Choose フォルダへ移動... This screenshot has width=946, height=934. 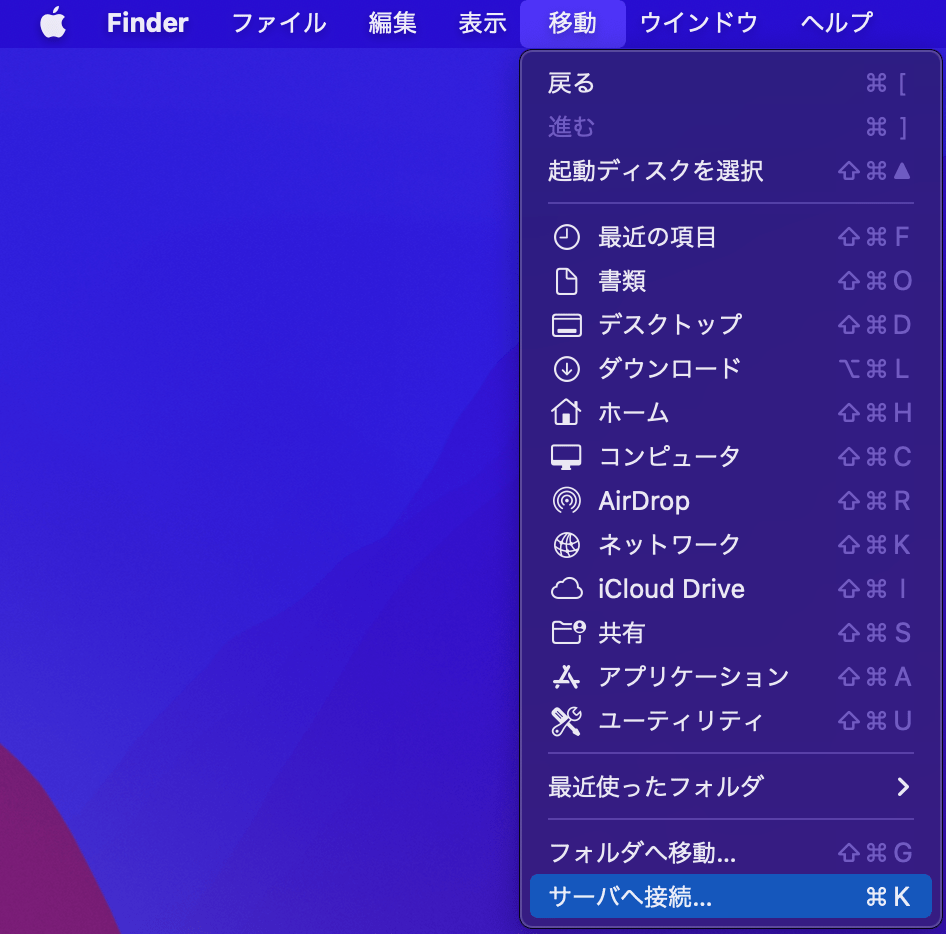pos(731,853)
